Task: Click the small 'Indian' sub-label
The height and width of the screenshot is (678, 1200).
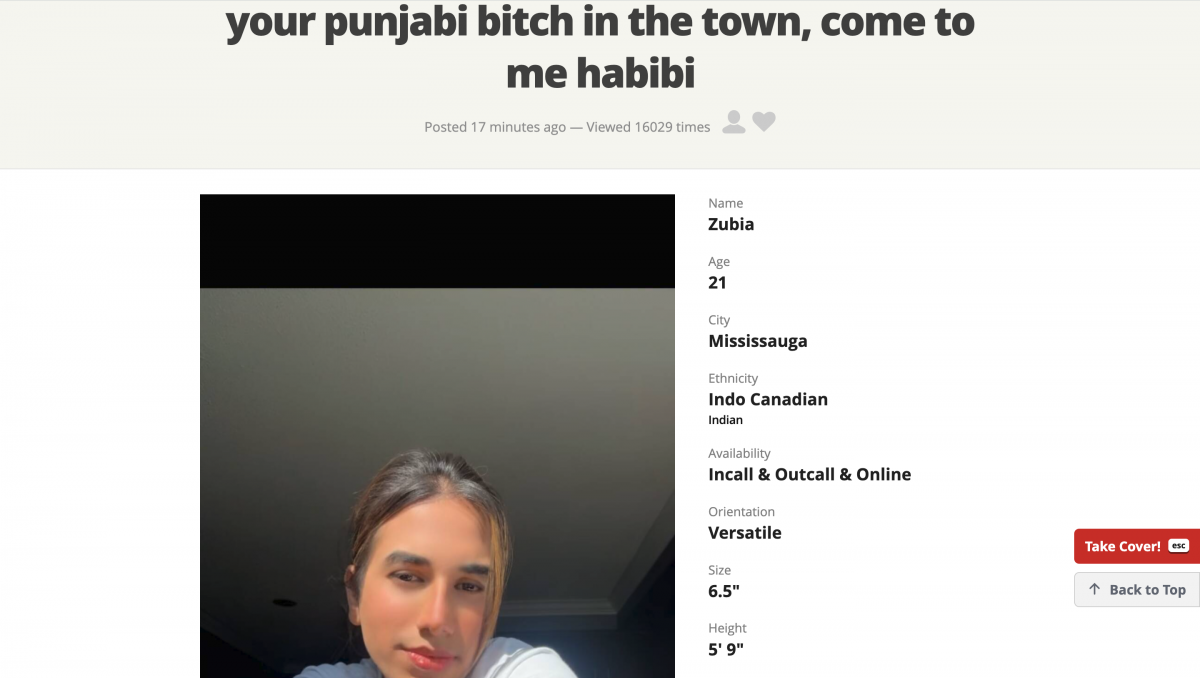Action: (x=725, y=420)
